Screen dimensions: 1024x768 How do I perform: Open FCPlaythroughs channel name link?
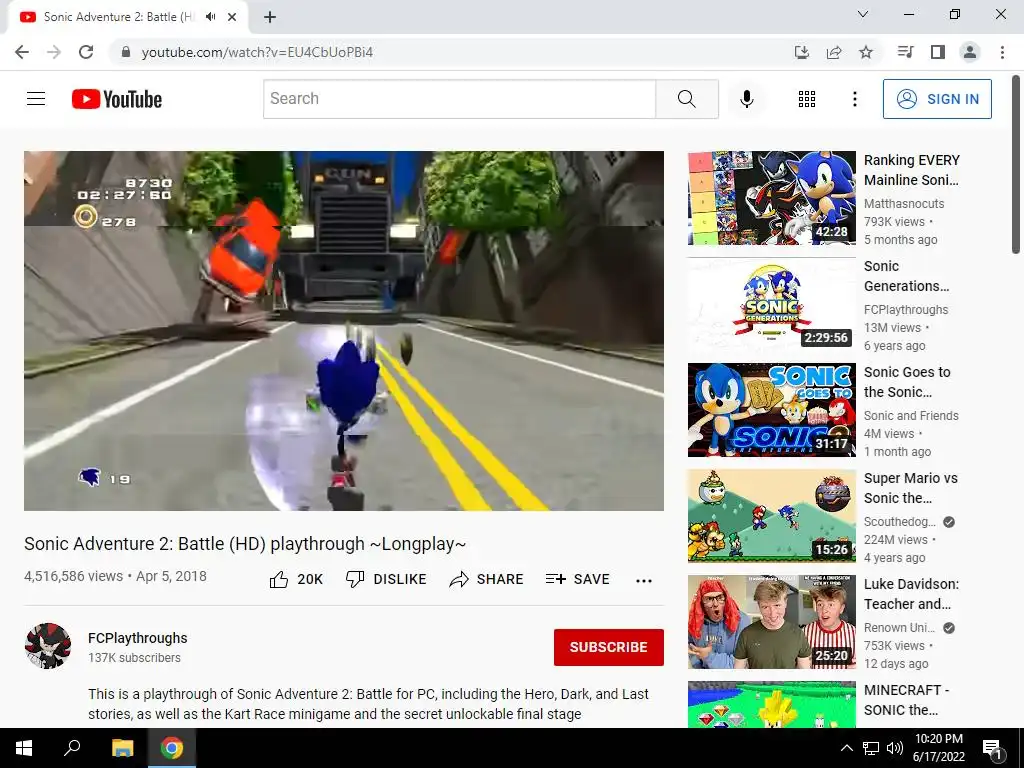[138, 638]
